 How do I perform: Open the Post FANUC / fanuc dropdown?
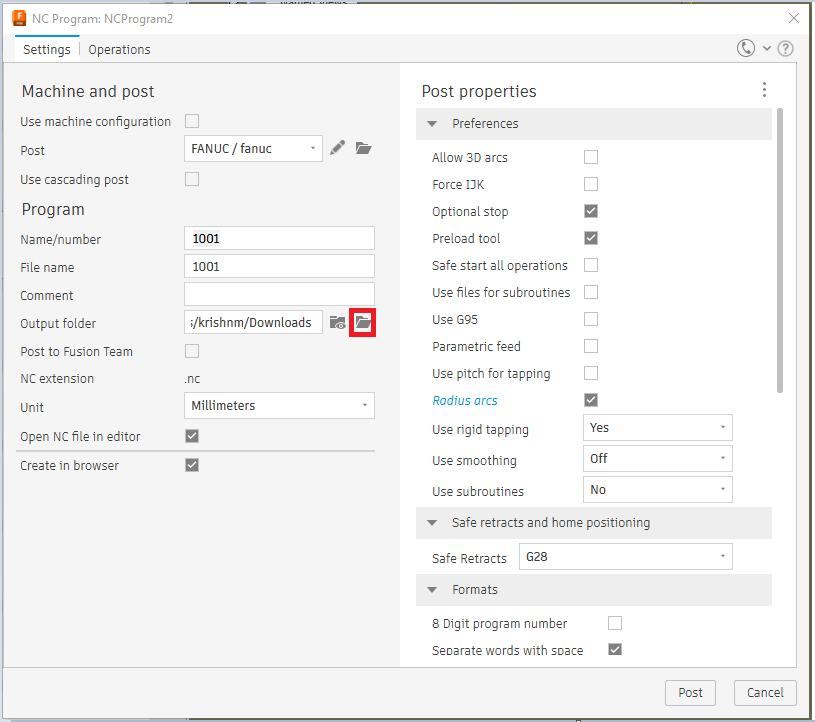(253, 148)
